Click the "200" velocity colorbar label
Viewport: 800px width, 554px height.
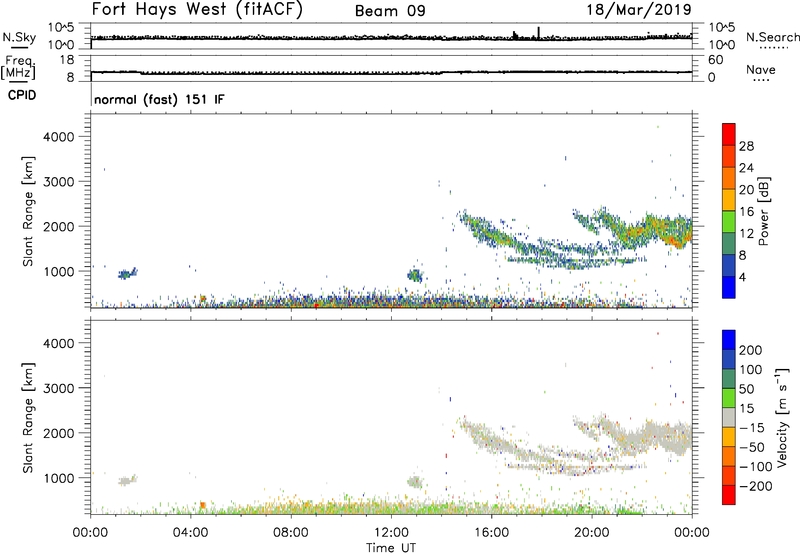pos(751,350)
